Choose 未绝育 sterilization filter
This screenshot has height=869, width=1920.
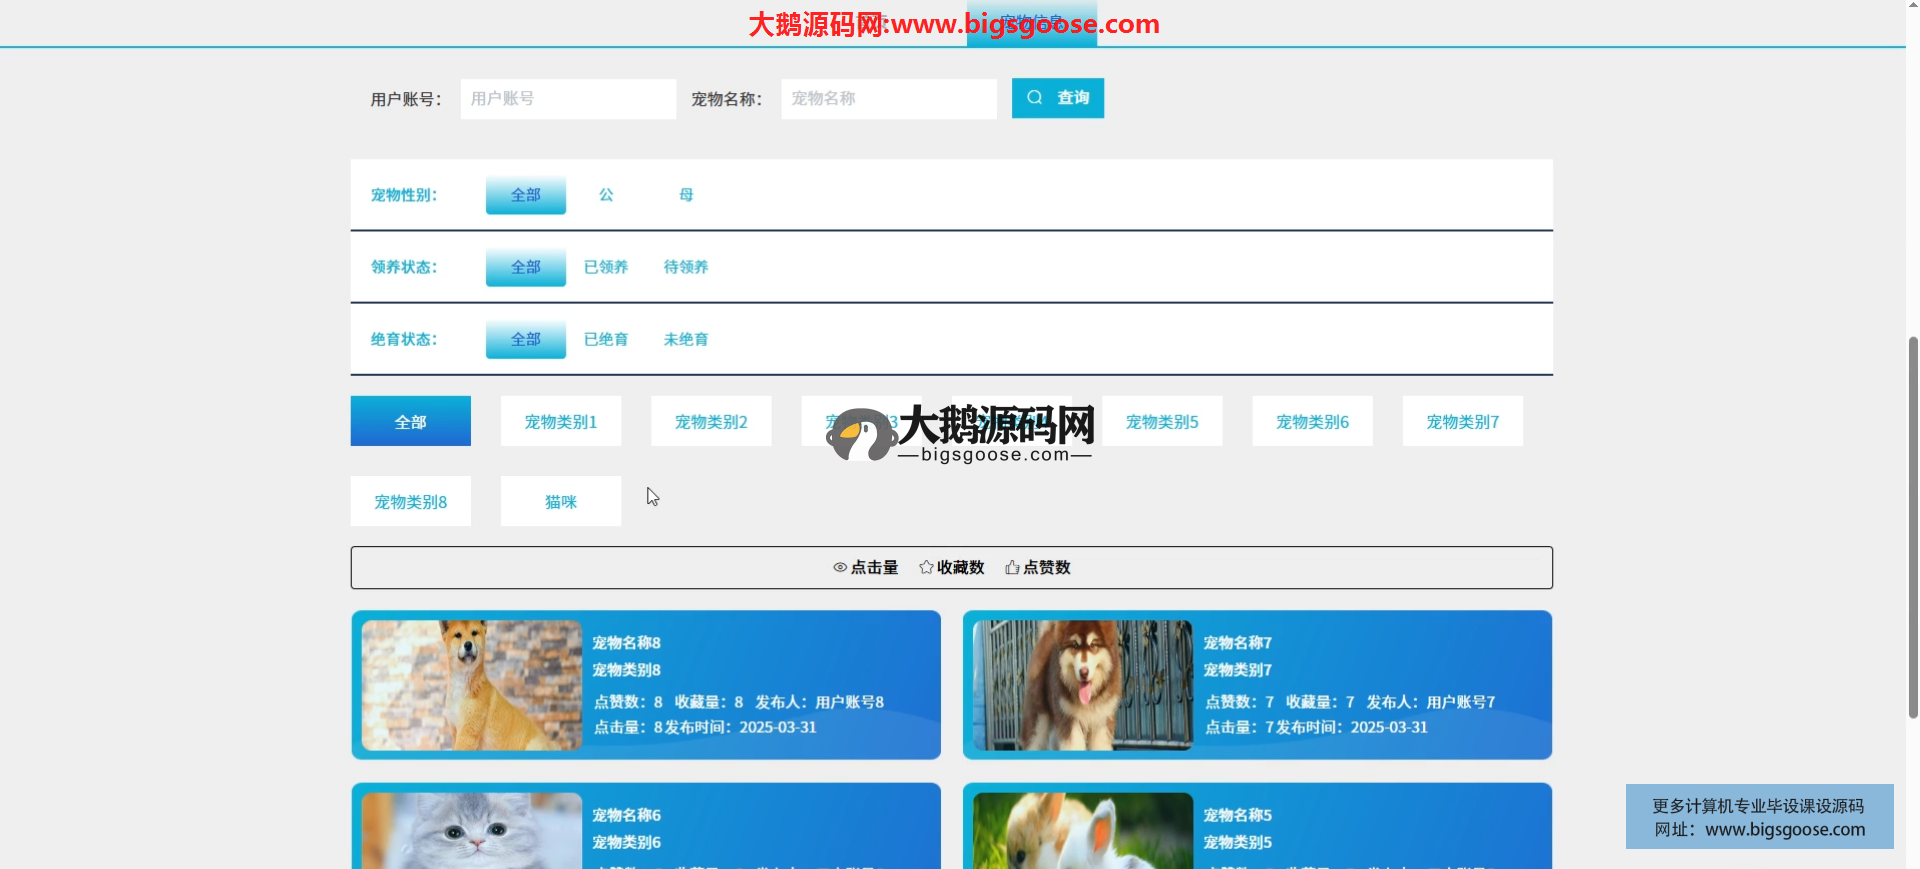tap(686, 339)
